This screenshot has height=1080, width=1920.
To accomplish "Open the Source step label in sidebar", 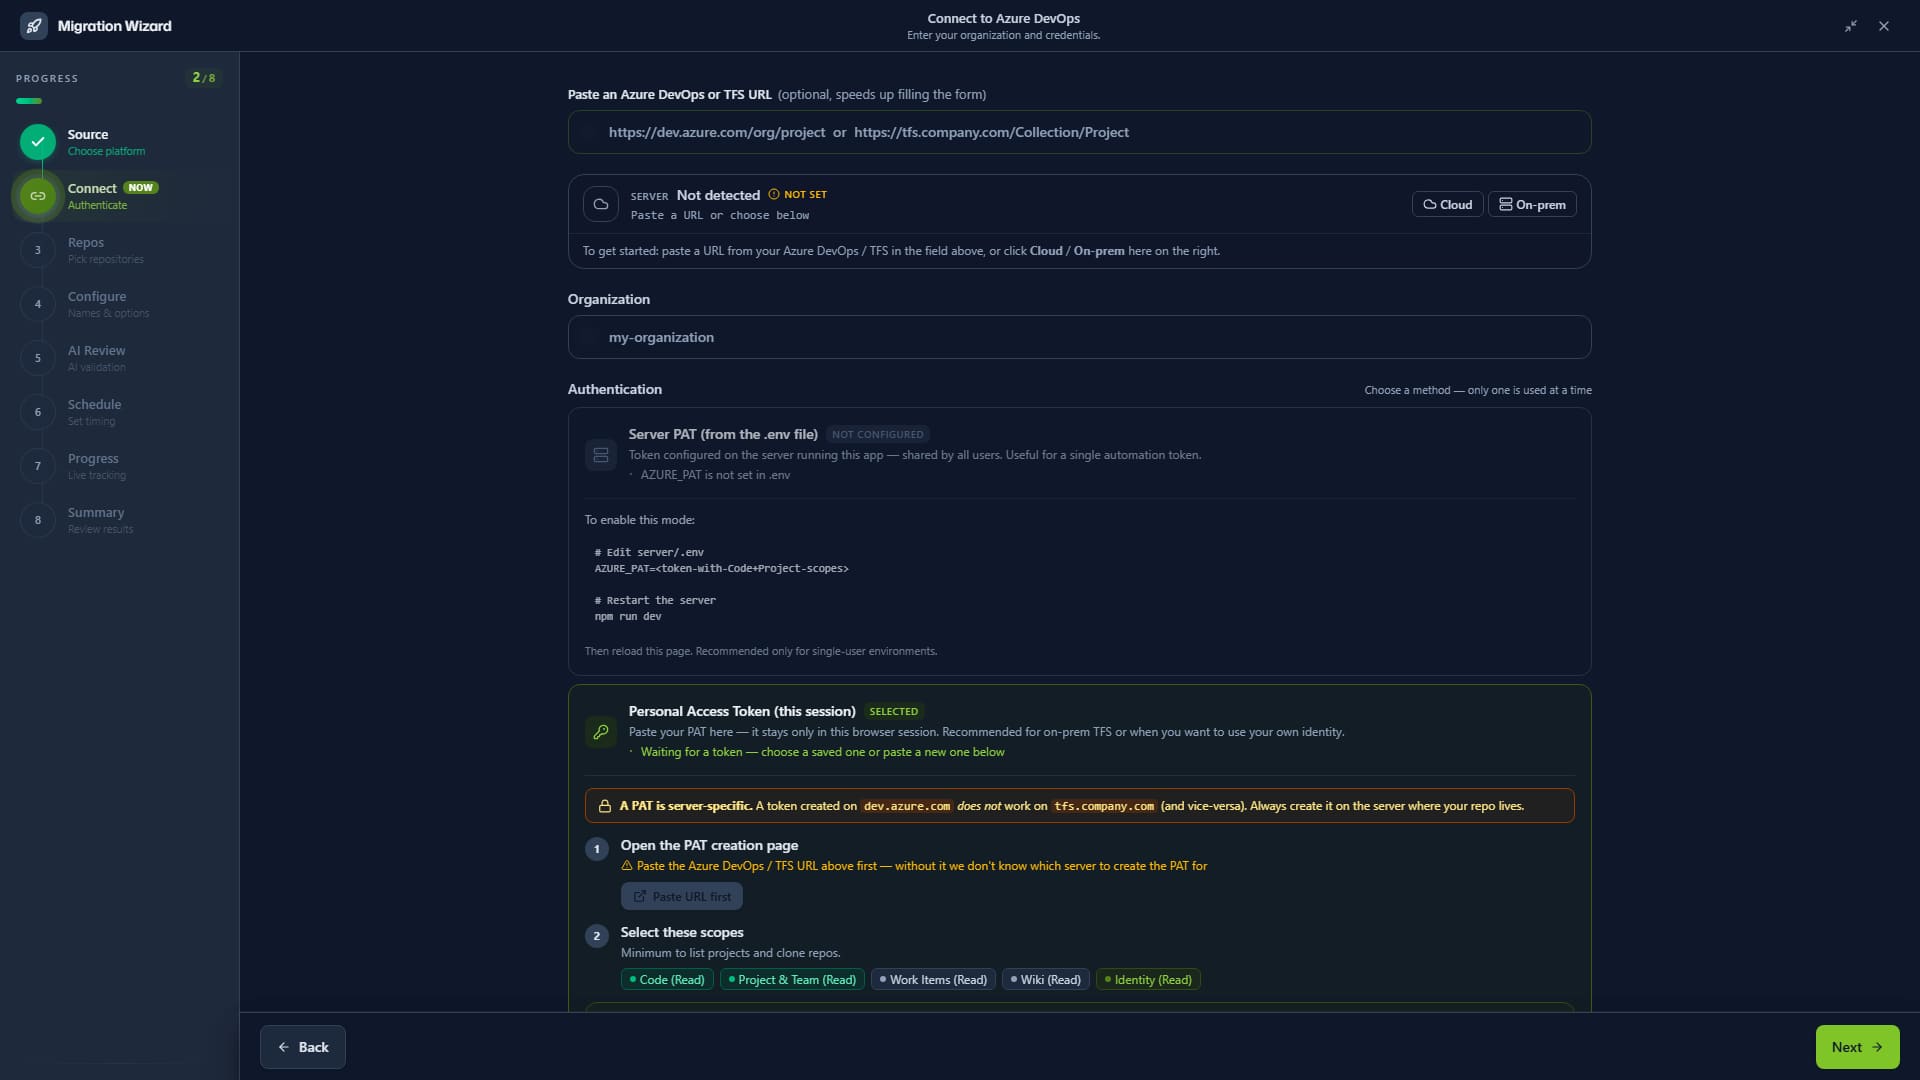I will point(88,134).
